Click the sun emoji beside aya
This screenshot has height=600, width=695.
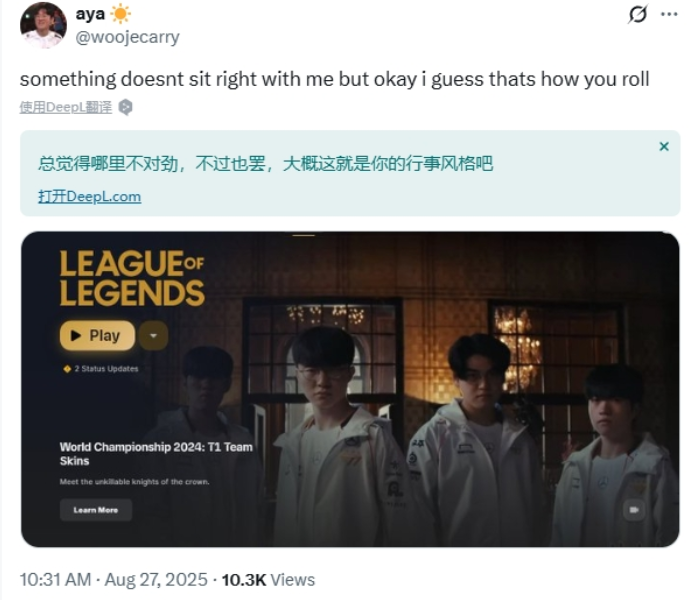(121, 14)
